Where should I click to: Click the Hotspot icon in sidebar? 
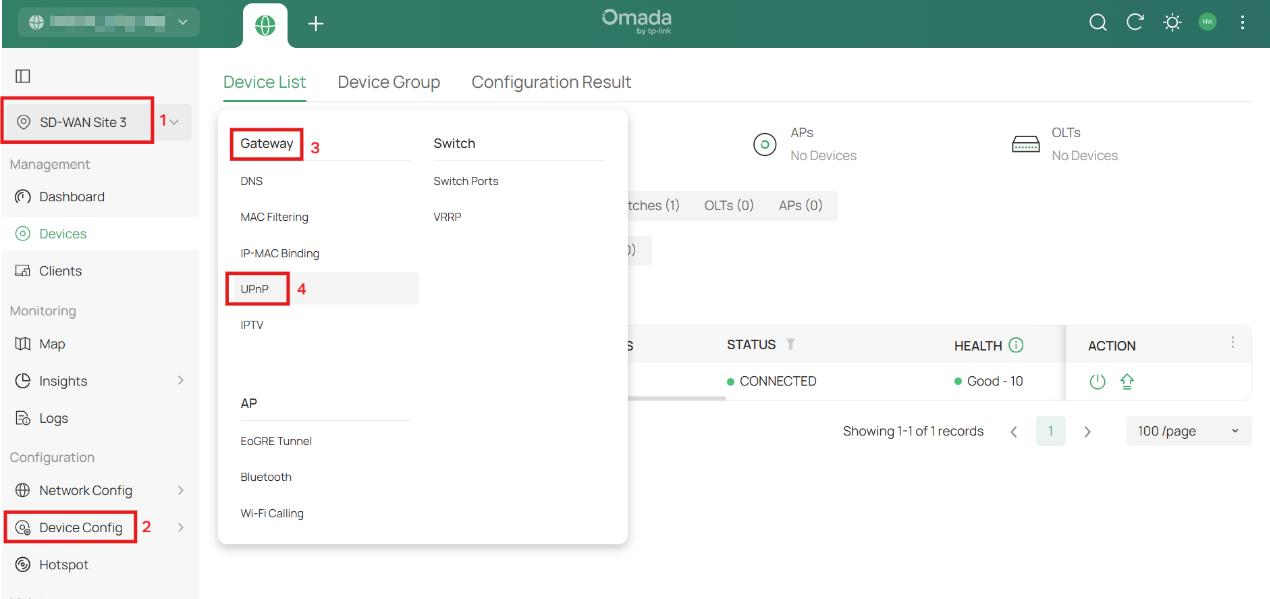point(23,565)
